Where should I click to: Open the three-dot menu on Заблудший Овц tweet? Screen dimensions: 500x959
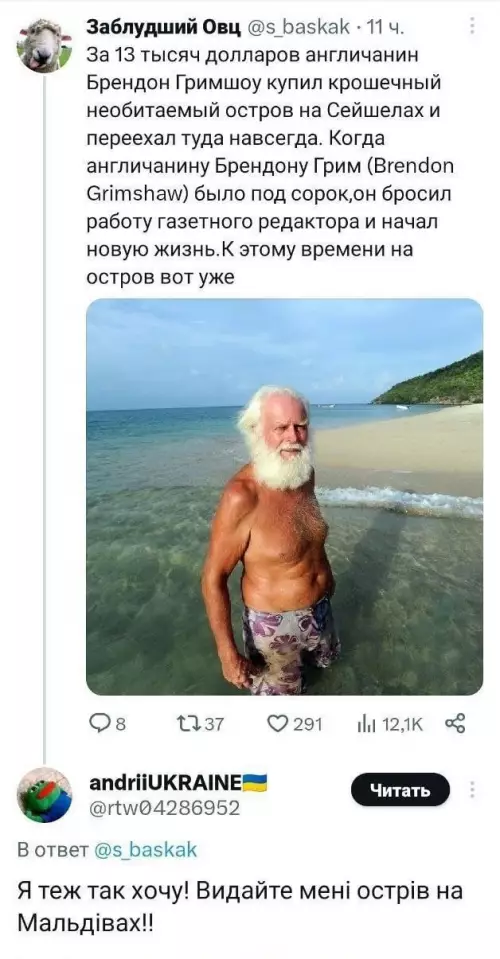pos(472,26)
